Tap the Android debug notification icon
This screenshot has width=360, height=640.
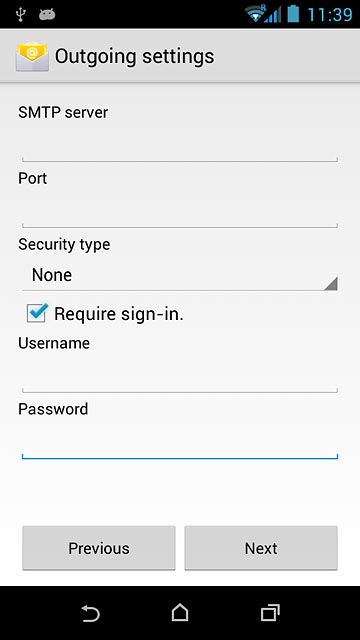[x=47, y=15]
